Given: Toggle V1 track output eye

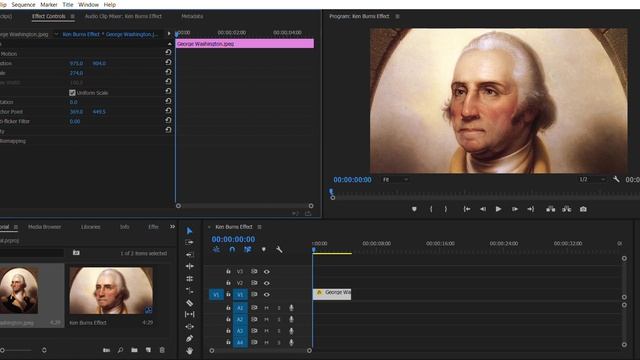Looking at the screenshot, I should pos(267,294).
